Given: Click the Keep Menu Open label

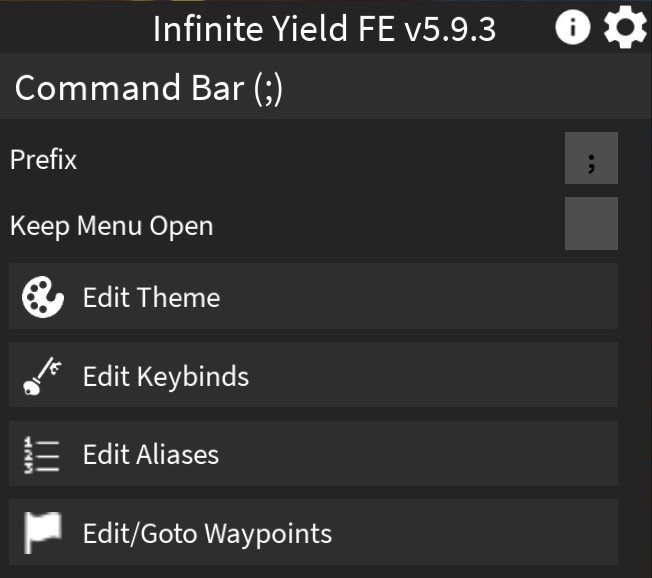Looking at the screenshot, I should [111, 226].
